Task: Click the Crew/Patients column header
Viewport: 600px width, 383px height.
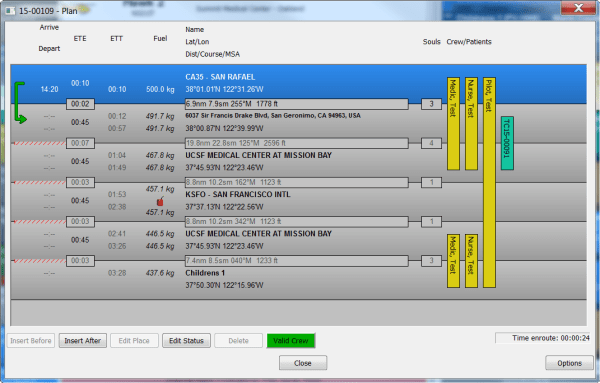Action: 469,42
